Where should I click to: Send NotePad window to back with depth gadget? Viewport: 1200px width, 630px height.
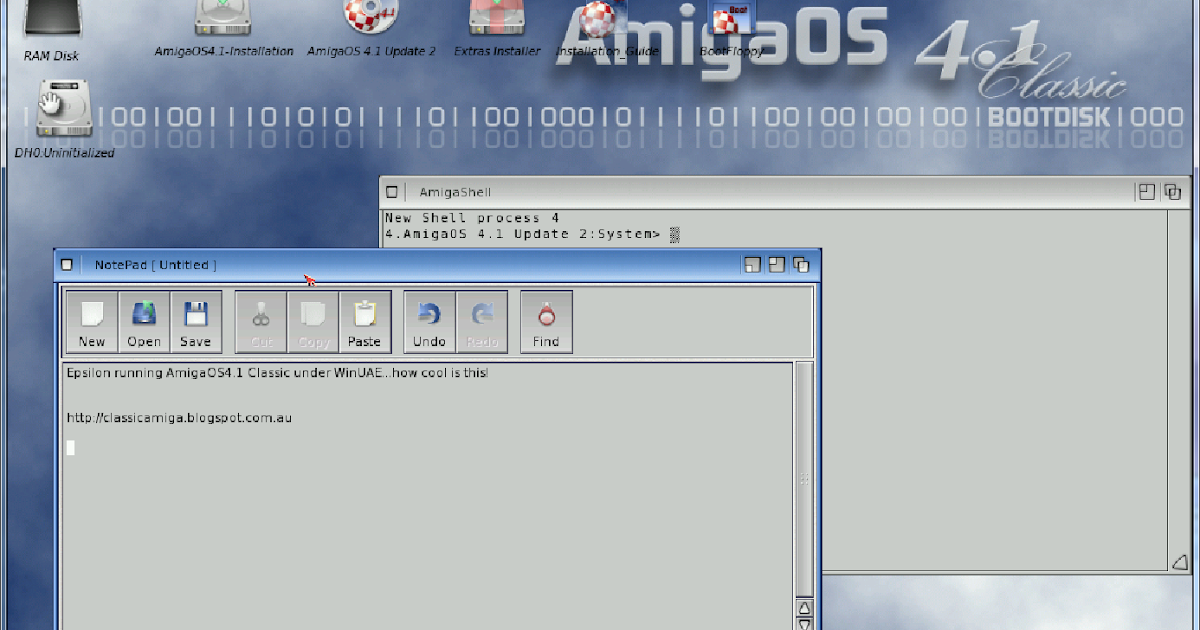[x=799, y=264]
